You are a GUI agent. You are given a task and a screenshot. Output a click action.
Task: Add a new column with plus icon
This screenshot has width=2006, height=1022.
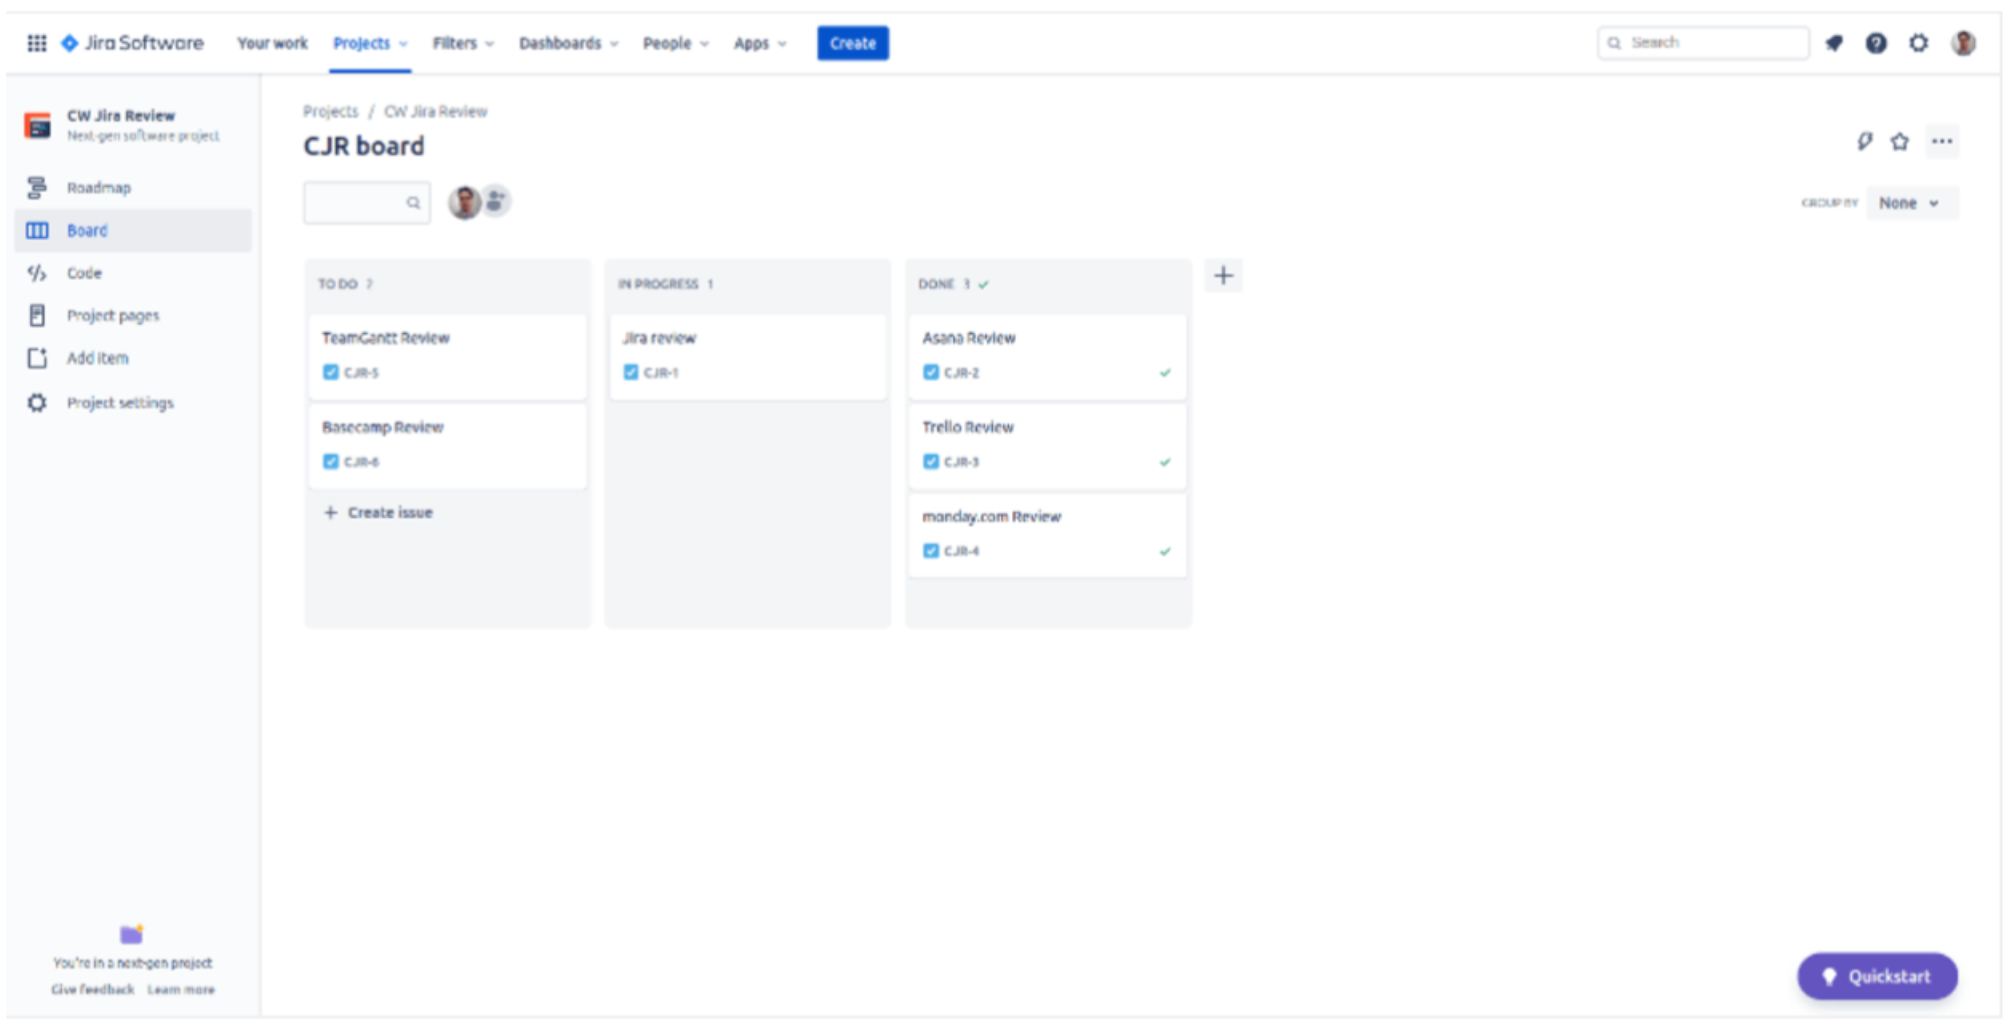coord(1223,276)
